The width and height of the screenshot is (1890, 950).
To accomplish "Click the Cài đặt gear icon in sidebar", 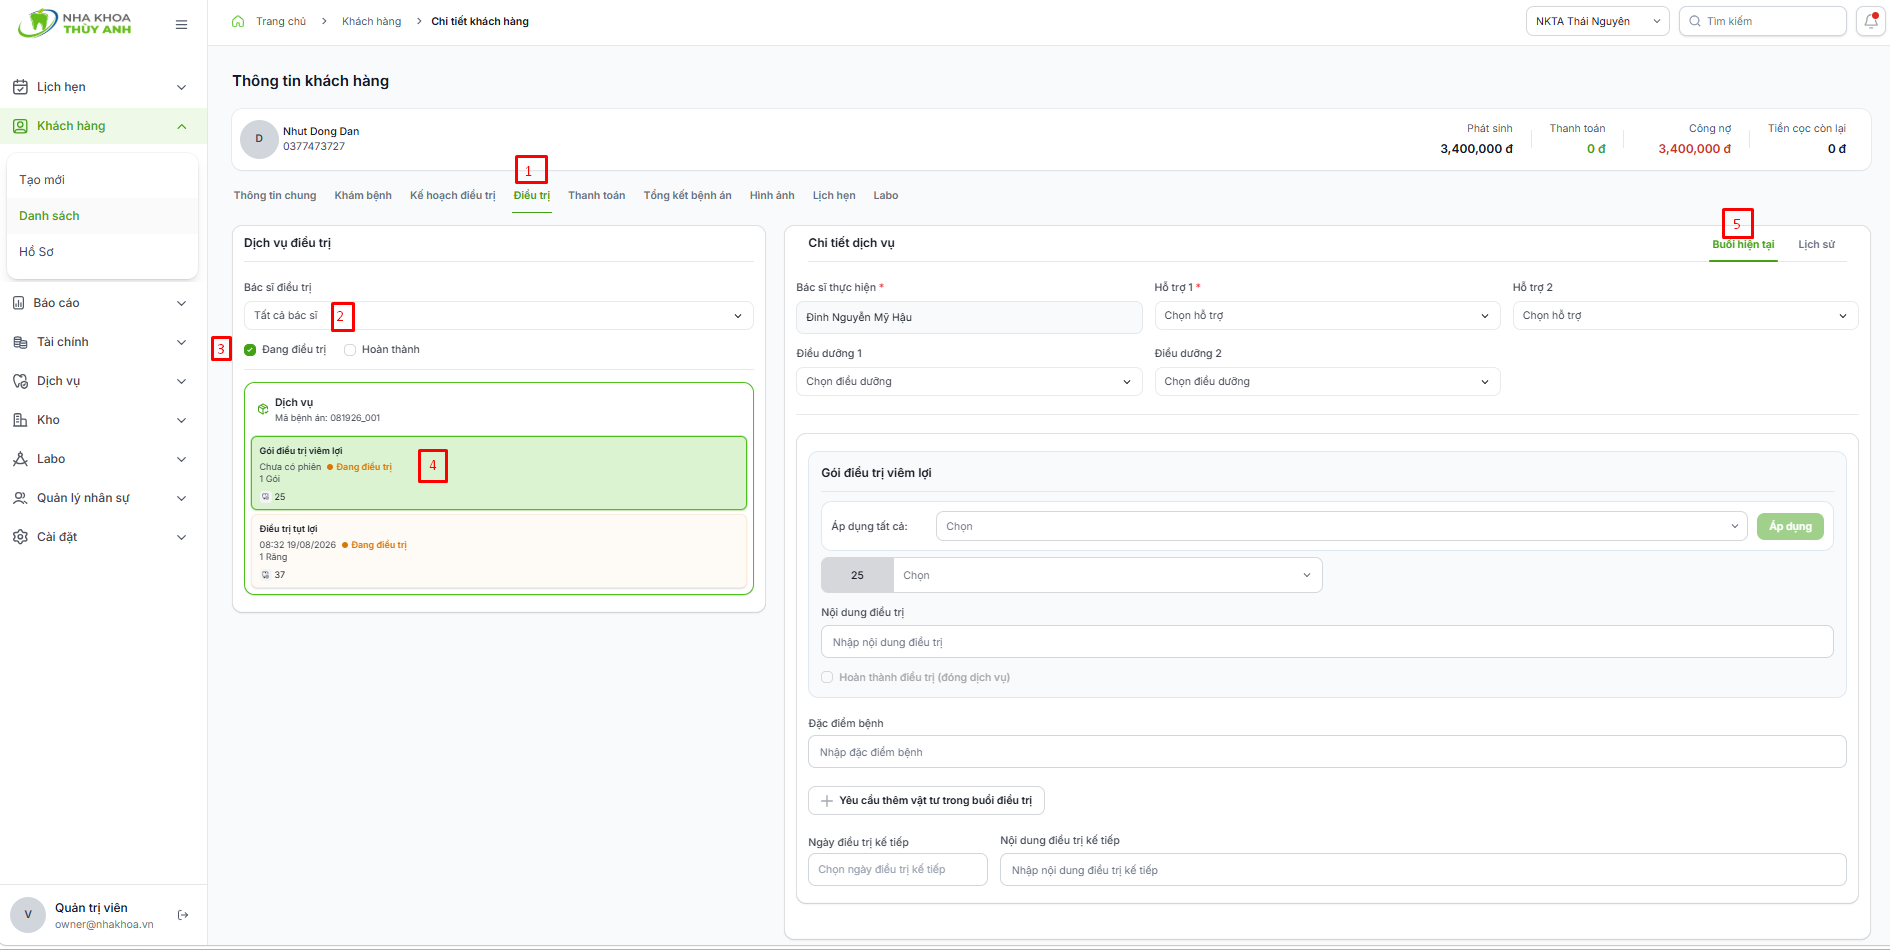I will pyautogui.click(x=20, y=537).
